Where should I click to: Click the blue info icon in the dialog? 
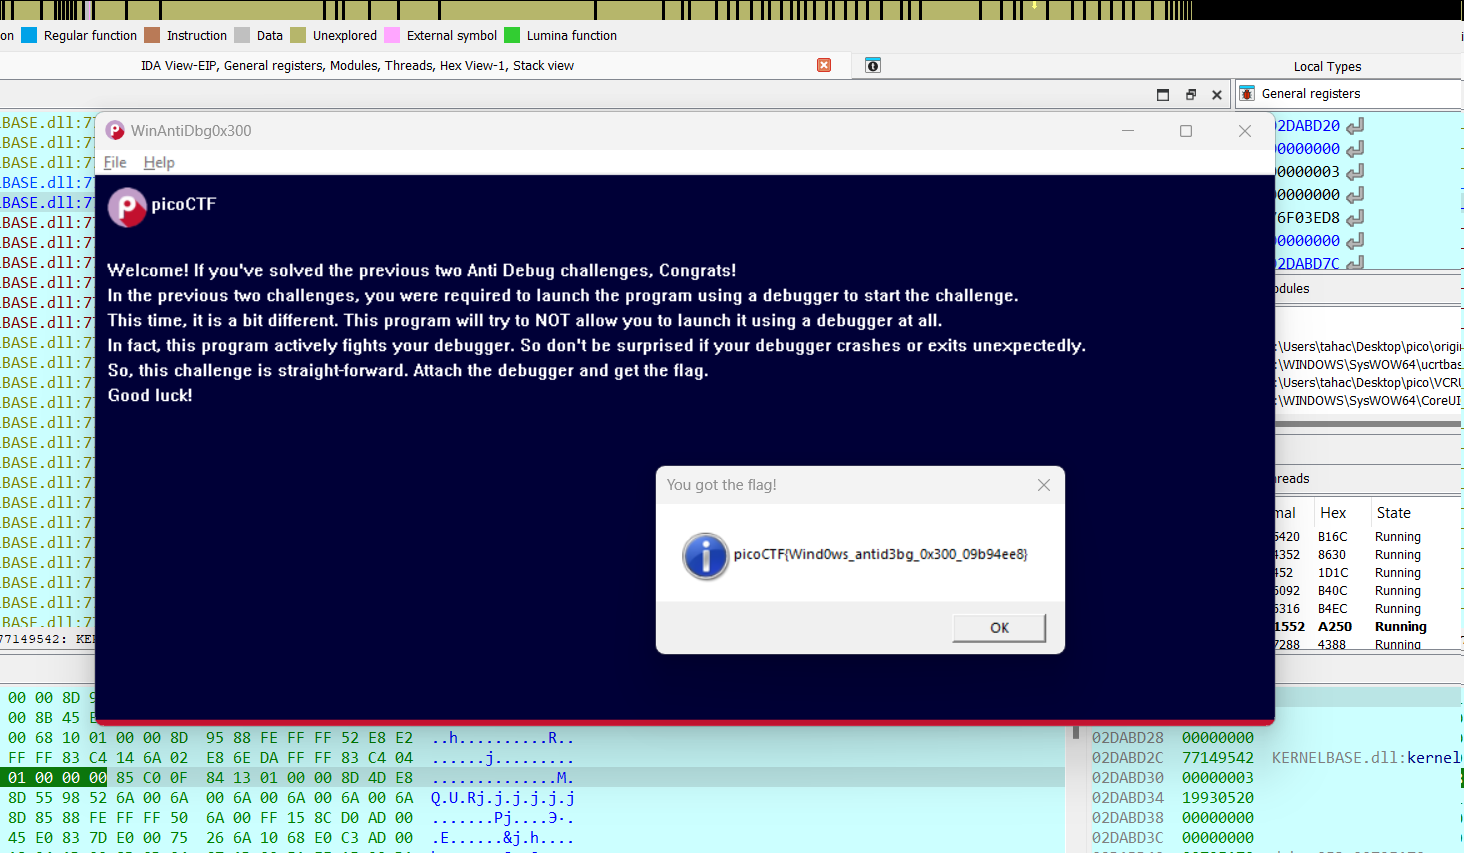pos(705,556)
